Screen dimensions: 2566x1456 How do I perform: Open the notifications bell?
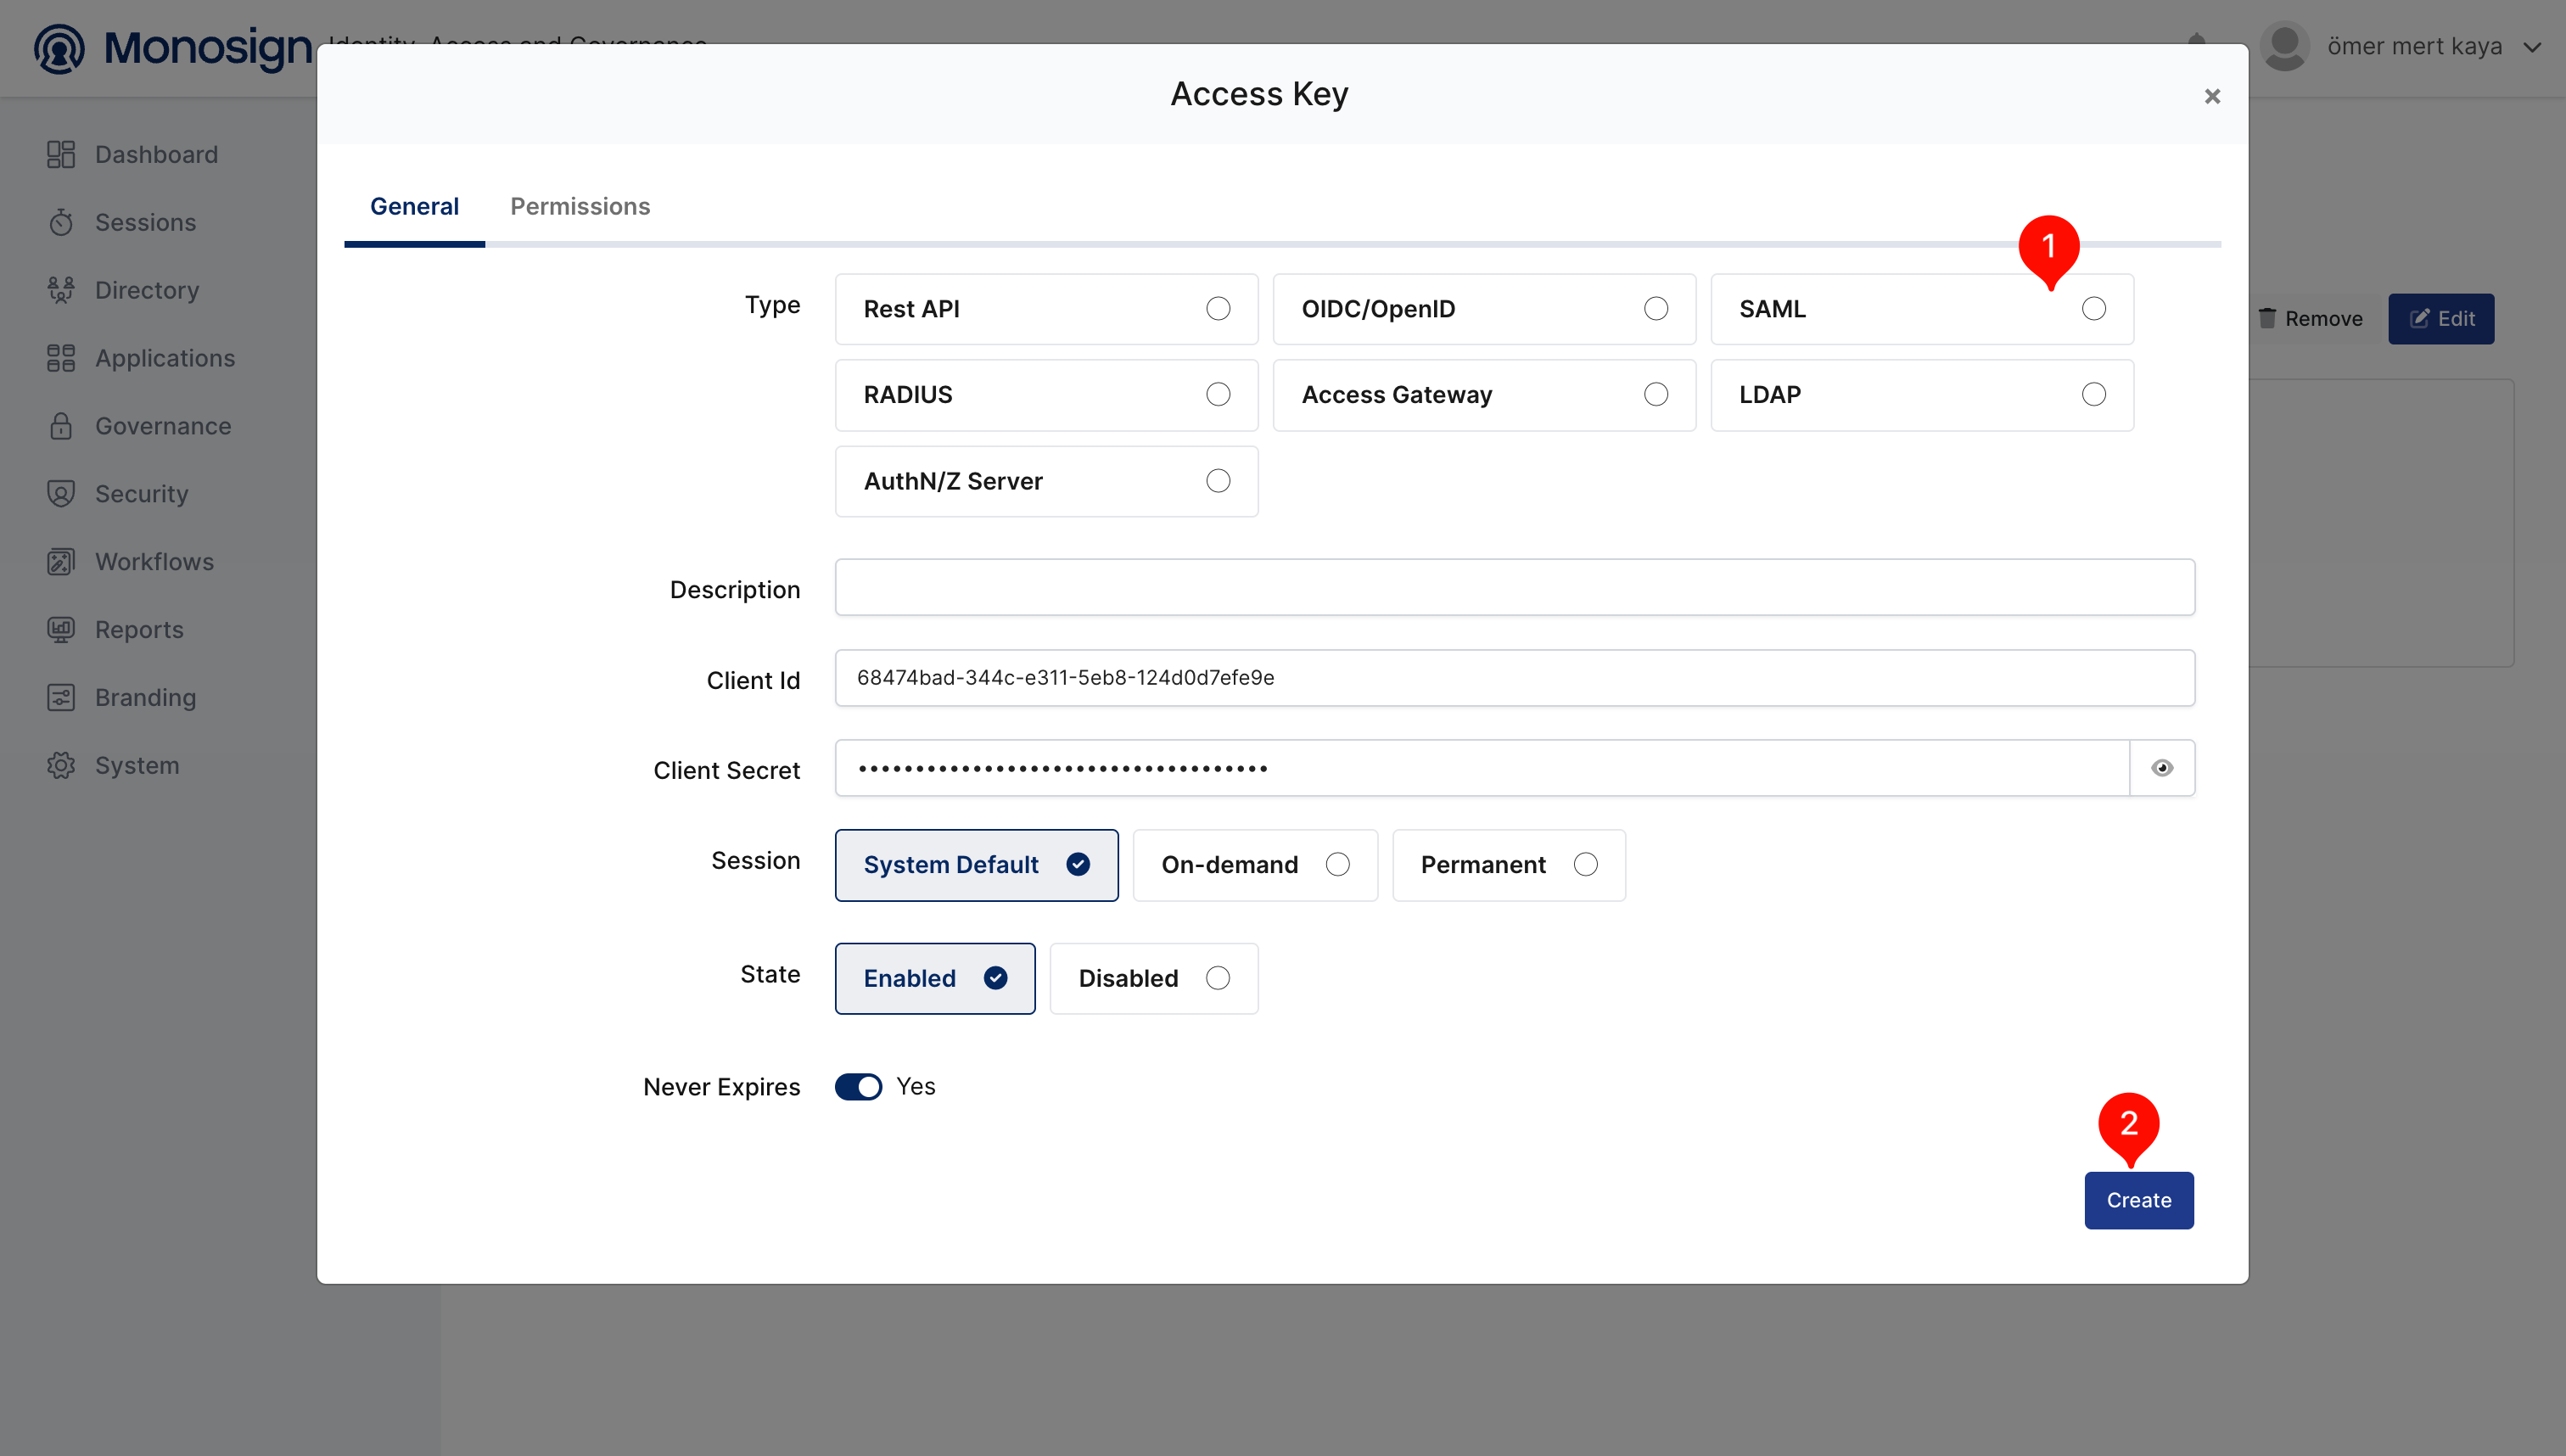click(2197, 40)
